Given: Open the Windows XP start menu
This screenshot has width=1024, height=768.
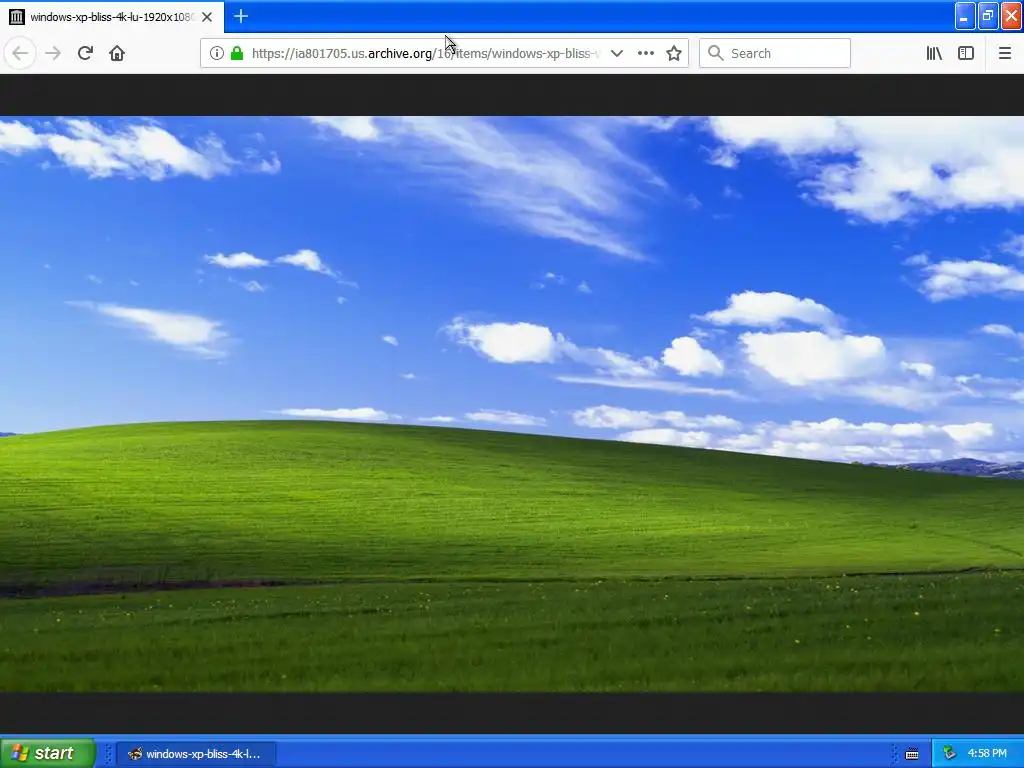Looking at the screenshot, I should coord(47,753).
